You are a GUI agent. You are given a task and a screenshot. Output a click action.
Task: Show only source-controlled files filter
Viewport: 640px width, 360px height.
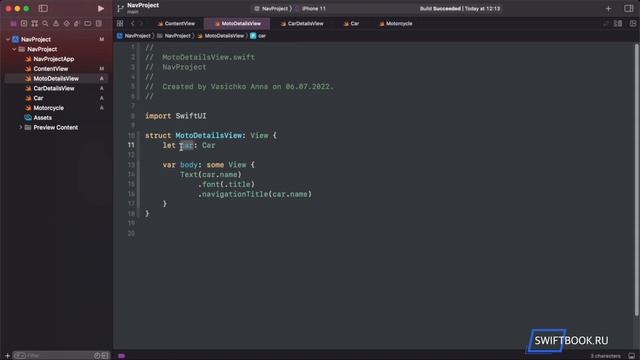tap(105, 356)
